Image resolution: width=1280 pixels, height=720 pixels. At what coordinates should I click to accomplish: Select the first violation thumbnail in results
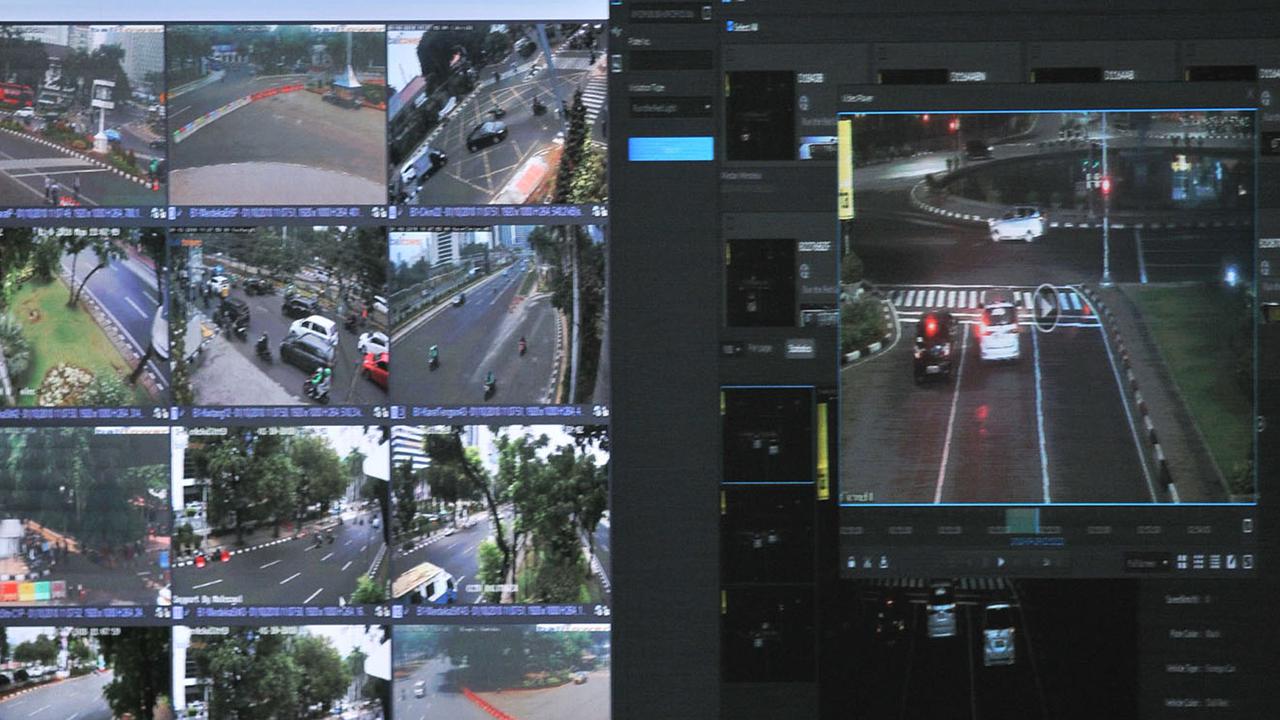760,115
